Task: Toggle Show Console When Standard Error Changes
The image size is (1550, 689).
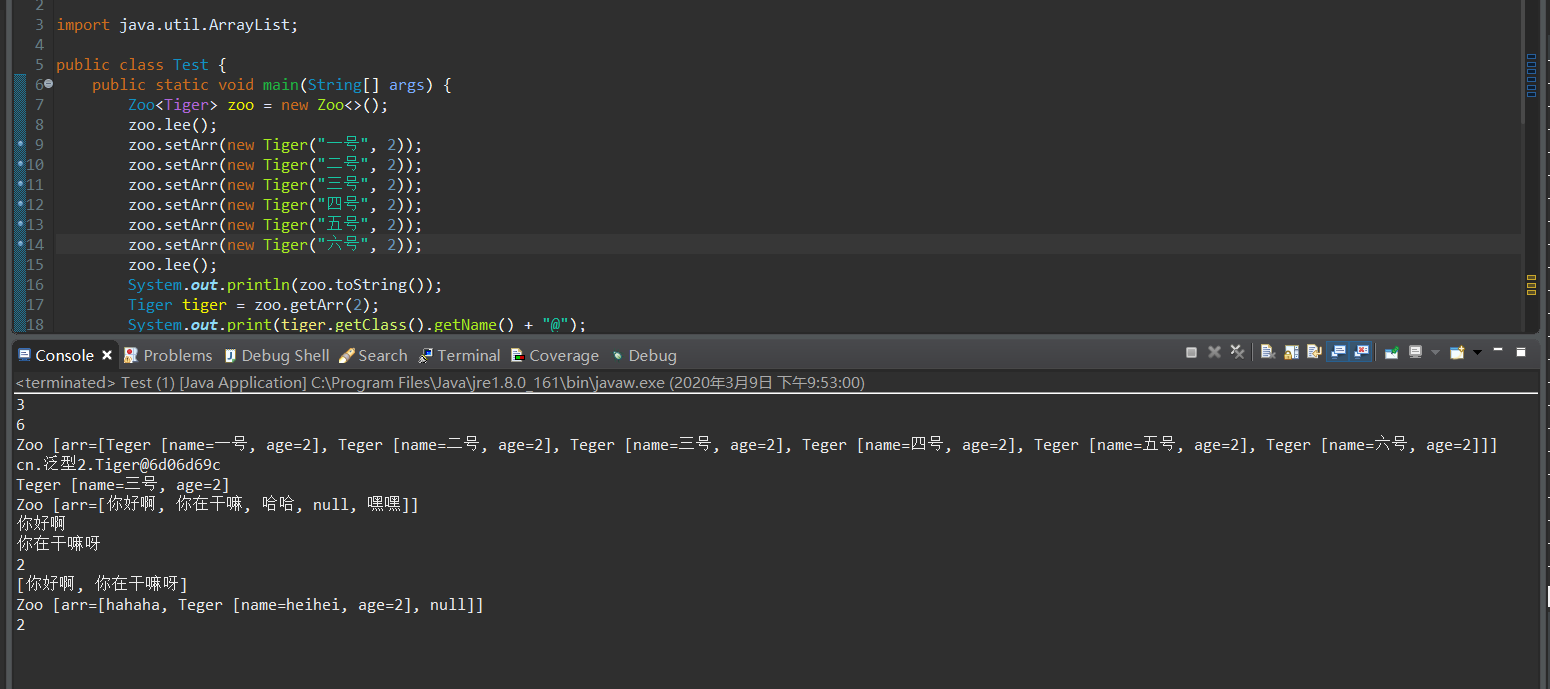Action: [1361, 352]
